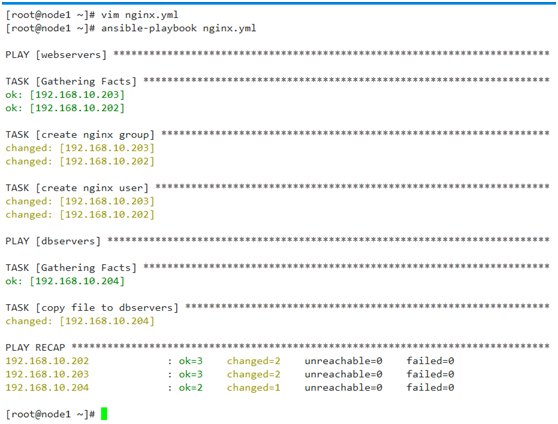This screenshot has width=558, height=424.
Task: Click the green terminal cursor block
Action: [104, 414]
